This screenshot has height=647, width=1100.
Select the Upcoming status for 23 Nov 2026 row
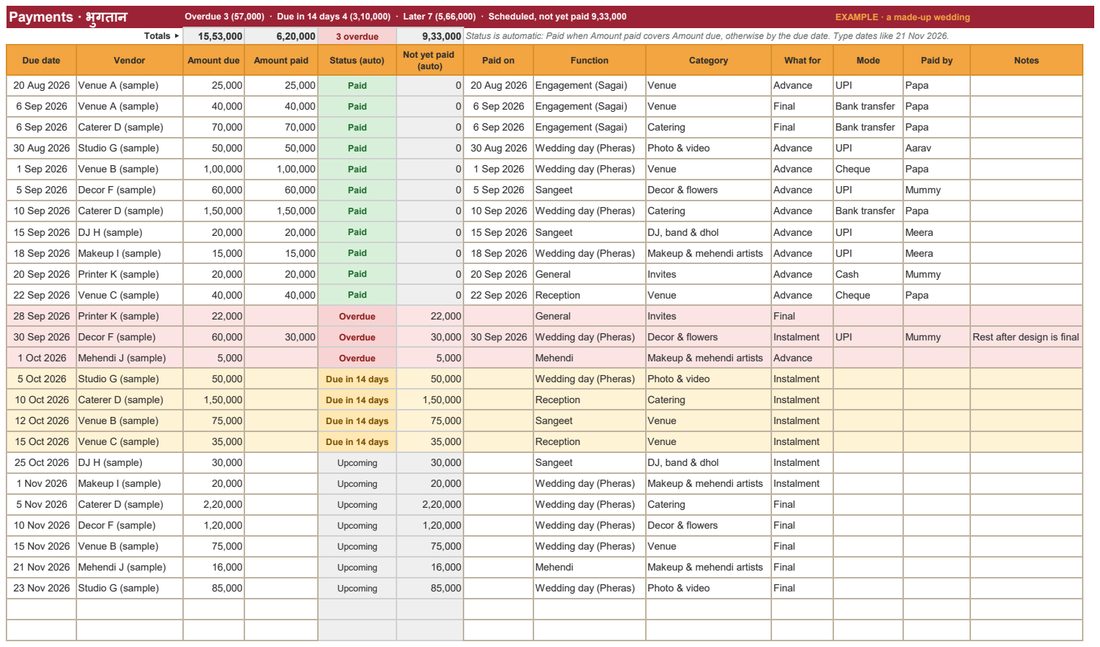[357, 588]
